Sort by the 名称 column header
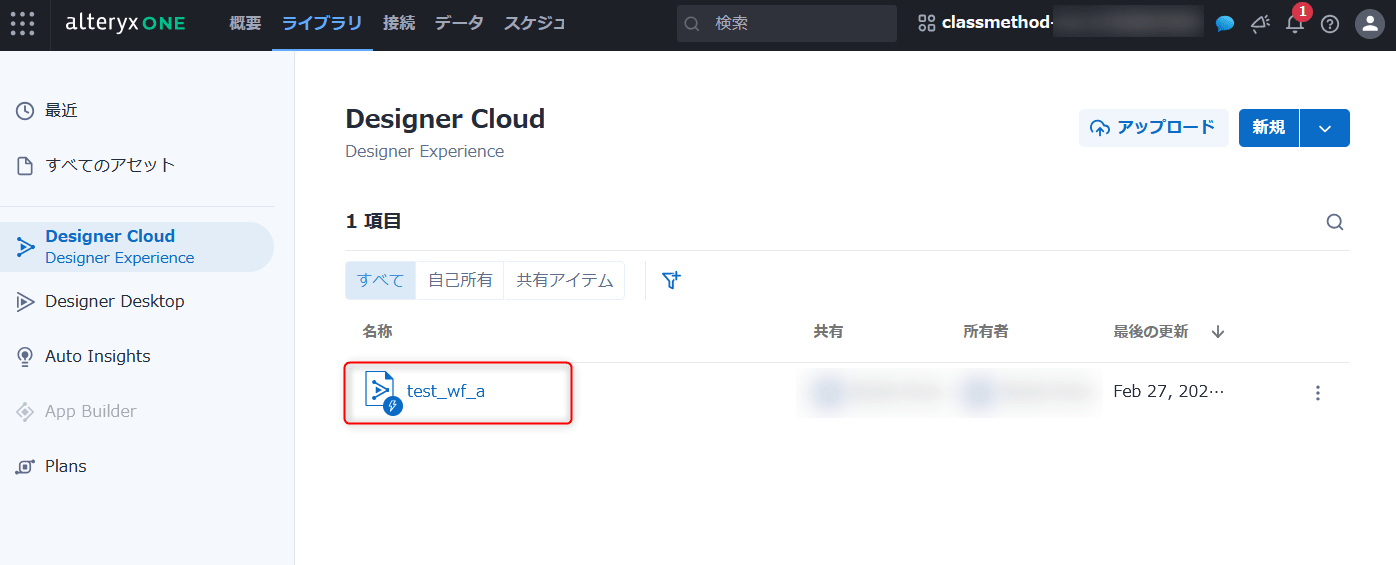This screenshot has height=565, width=1396. [378, 332]
